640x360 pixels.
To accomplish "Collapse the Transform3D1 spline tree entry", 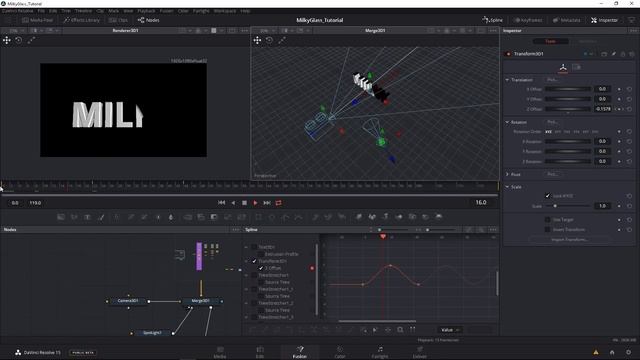I will tap(246, 261).
